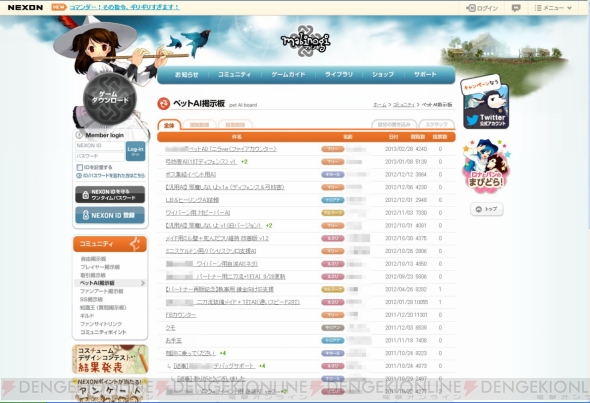Expand the arrow next to ペットAI掲示板 sidebar item

point(143,283)
